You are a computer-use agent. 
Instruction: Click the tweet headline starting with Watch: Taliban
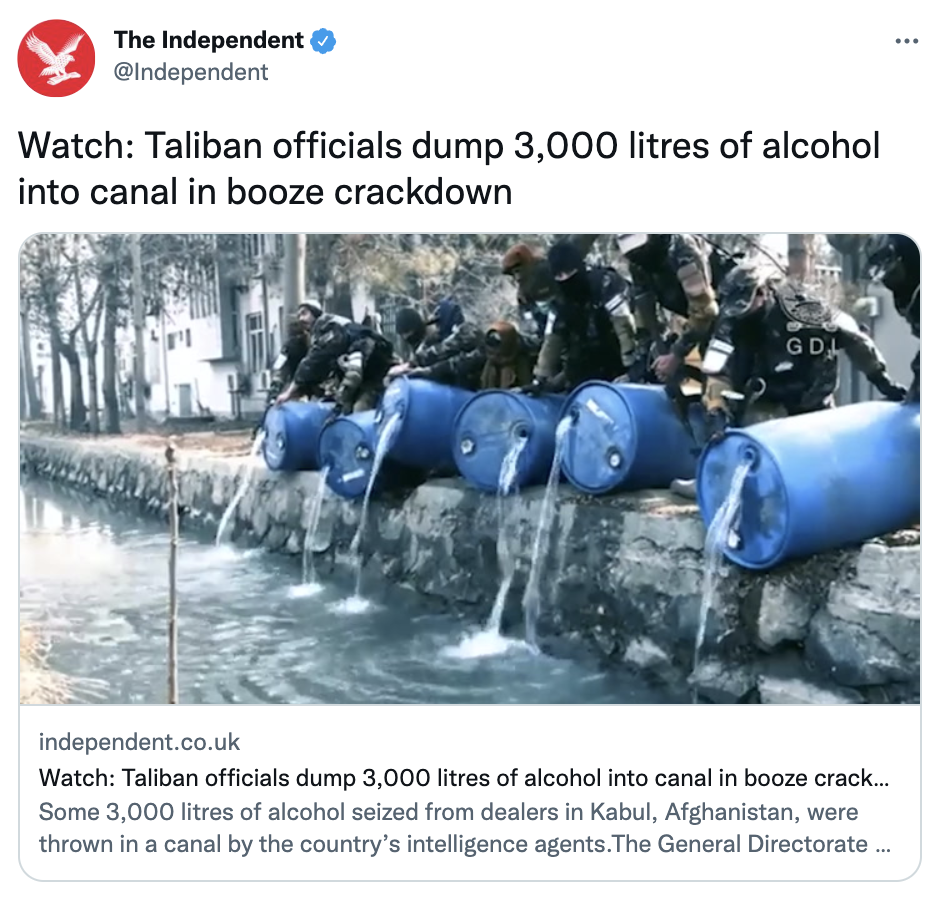pyautogui.click(x=449, y=169)
